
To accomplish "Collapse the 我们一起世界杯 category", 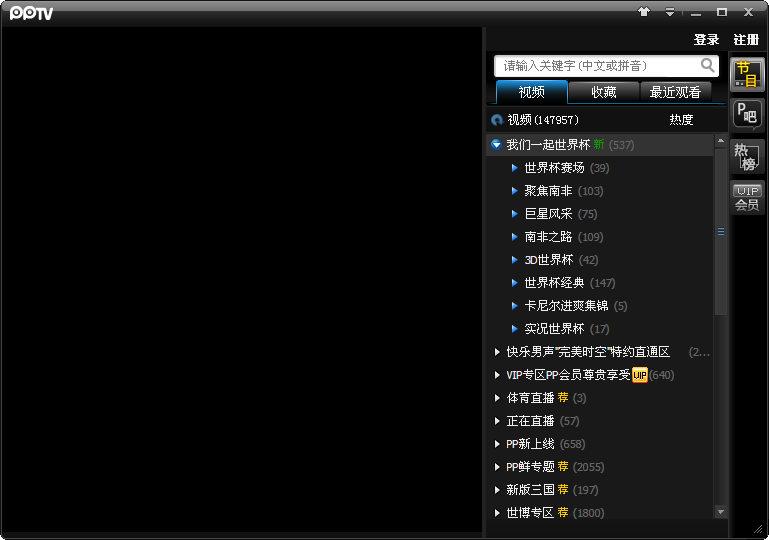I will coord(496,145).
